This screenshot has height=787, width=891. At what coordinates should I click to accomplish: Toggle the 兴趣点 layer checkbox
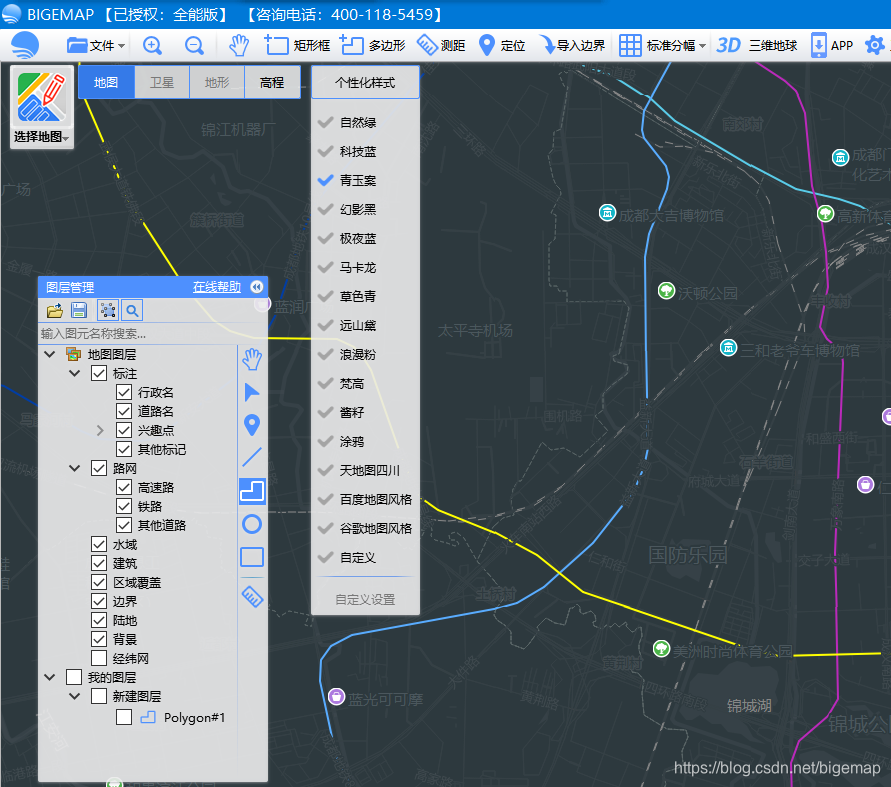[x=124, y=430]
